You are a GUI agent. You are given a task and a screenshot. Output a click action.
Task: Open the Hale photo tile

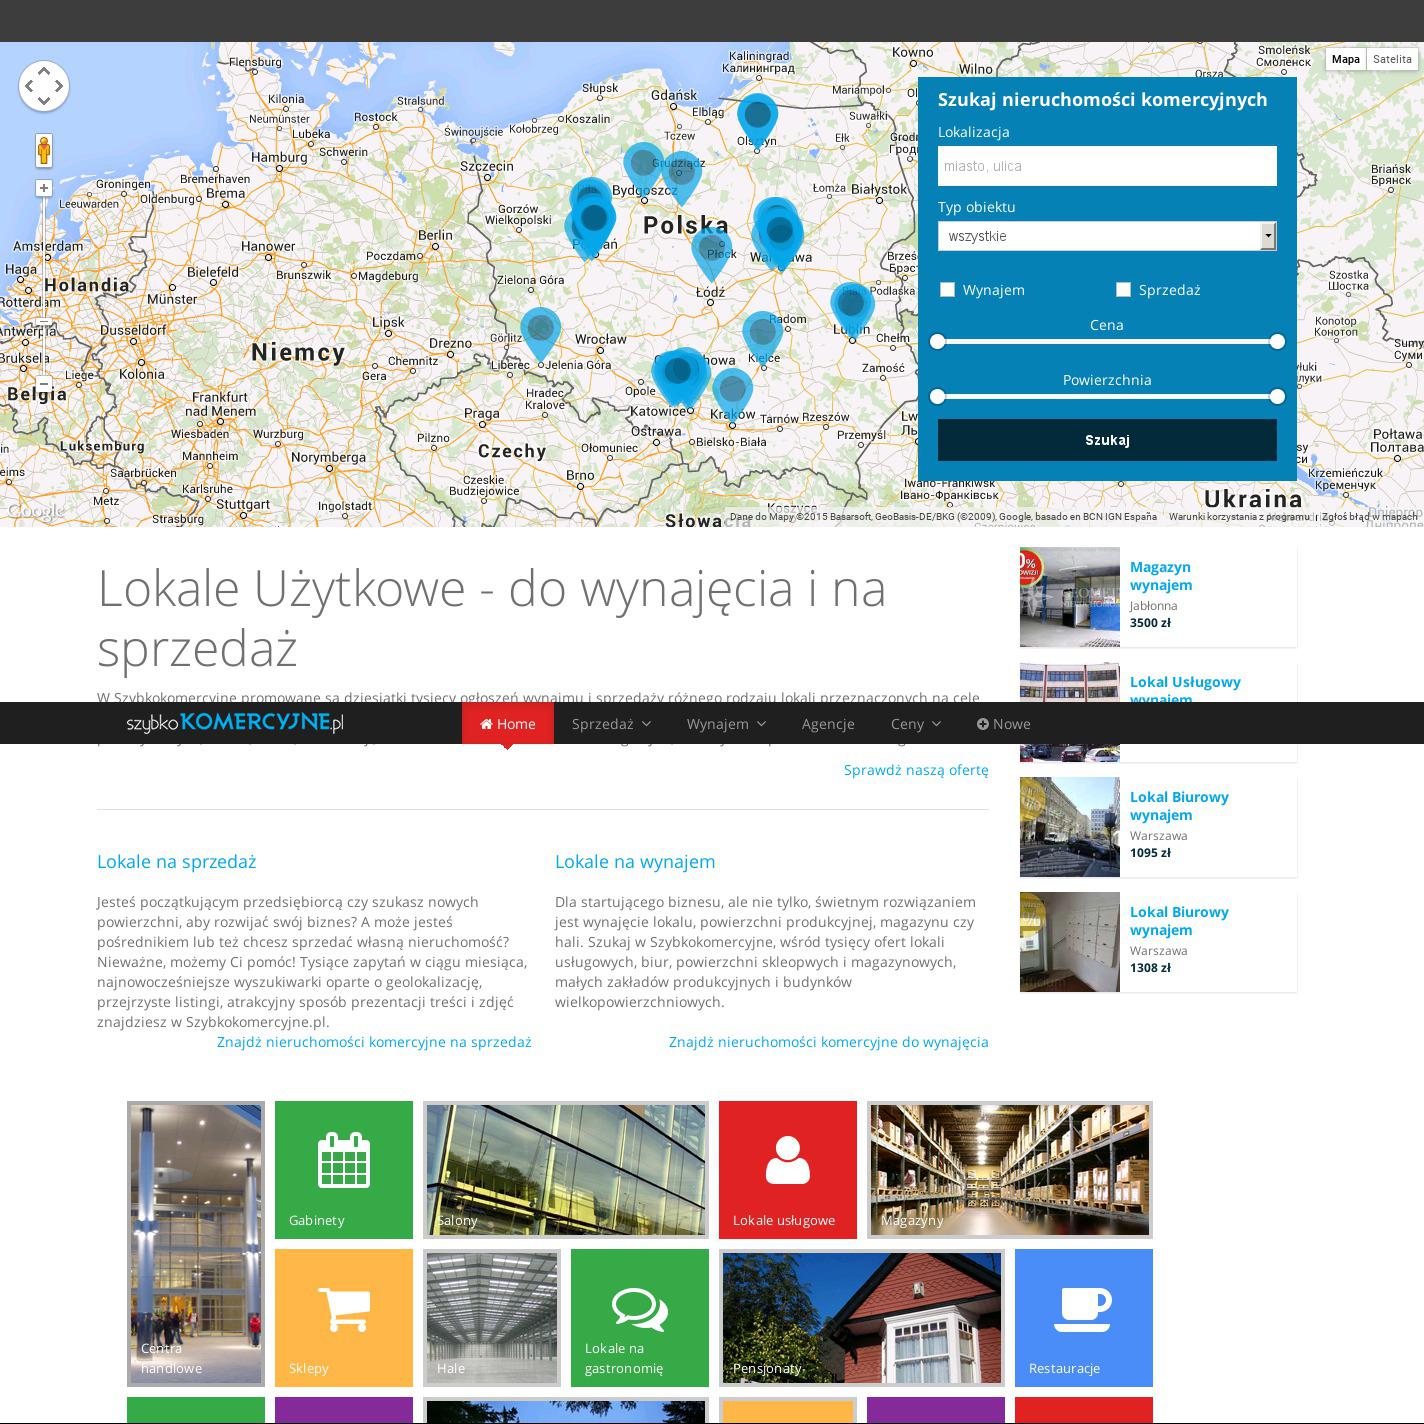[492, 1318]
